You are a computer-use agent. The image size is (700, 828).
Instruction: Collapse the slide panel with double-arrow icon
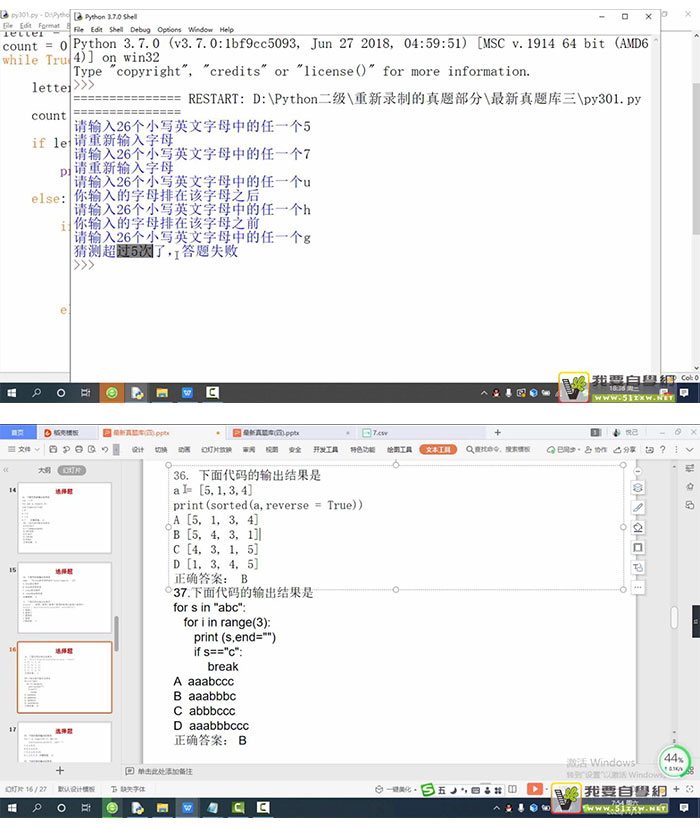[6, 469]
